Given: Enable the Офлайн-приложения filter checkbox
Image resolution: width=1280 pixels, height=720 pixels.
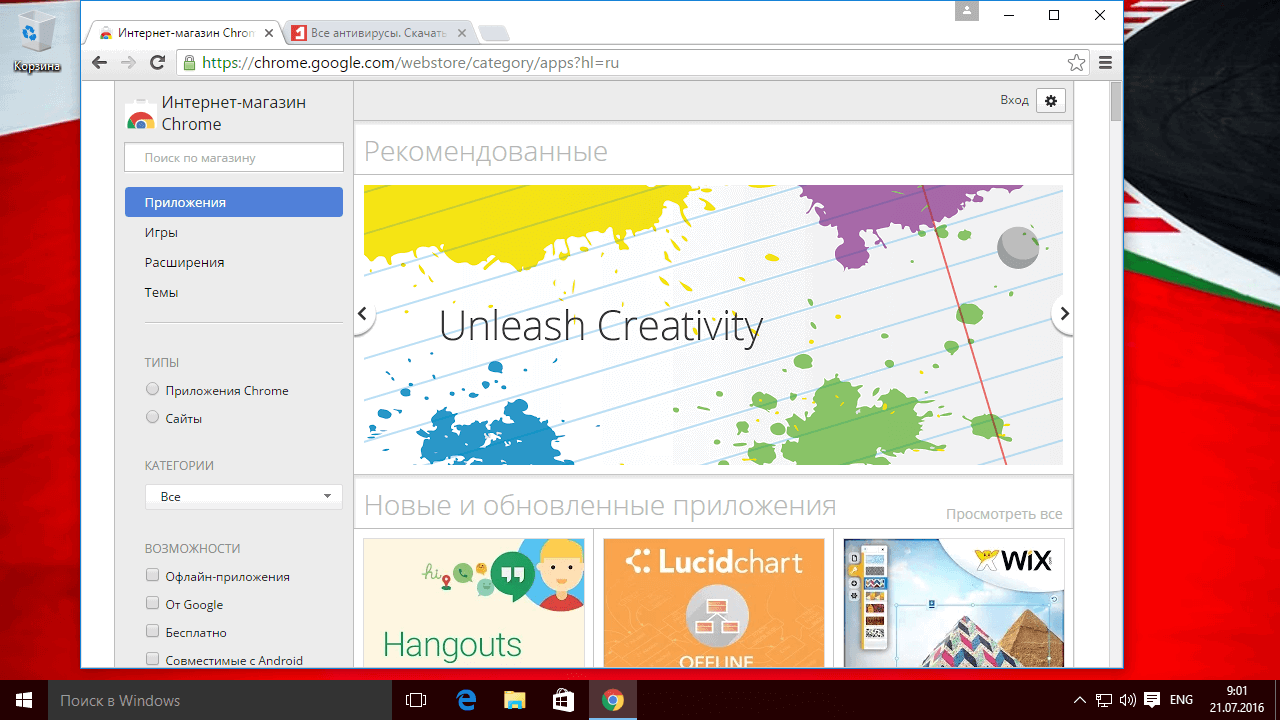Looking at the screenshot, I should click(152, 574).
